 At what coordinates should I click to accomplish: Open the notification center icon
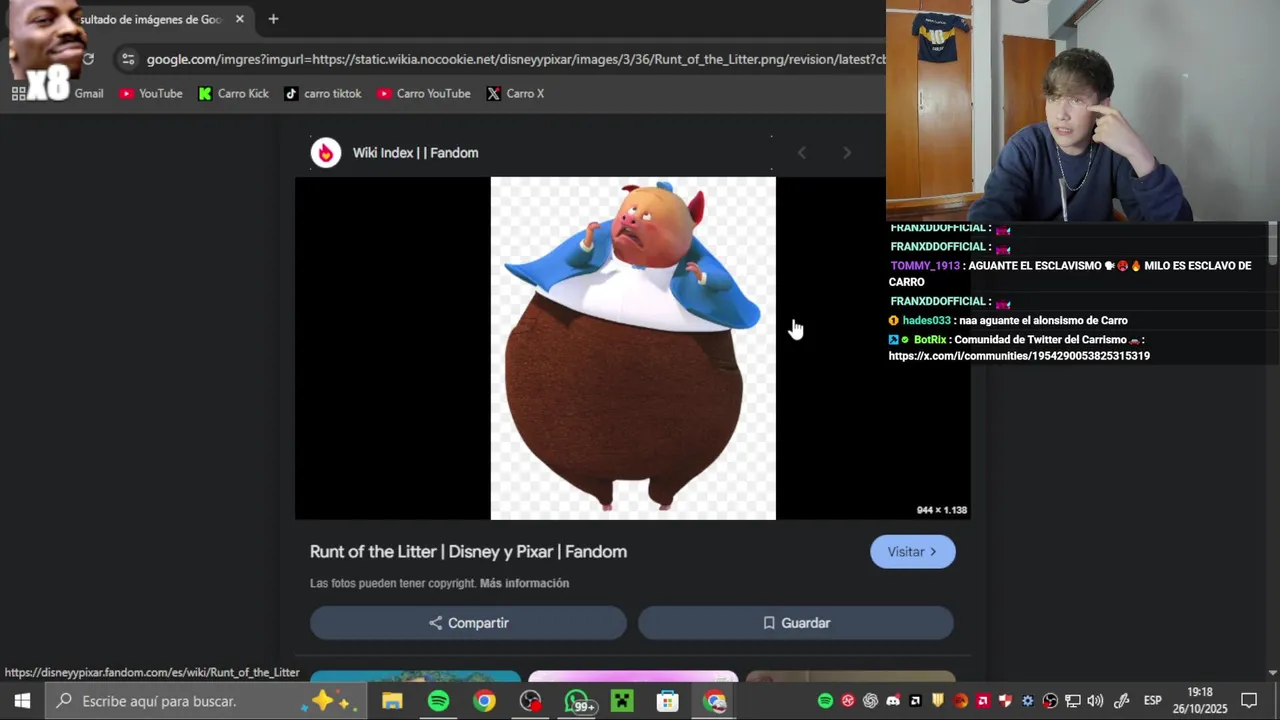pyautogui.click(x=1249, y=701)
